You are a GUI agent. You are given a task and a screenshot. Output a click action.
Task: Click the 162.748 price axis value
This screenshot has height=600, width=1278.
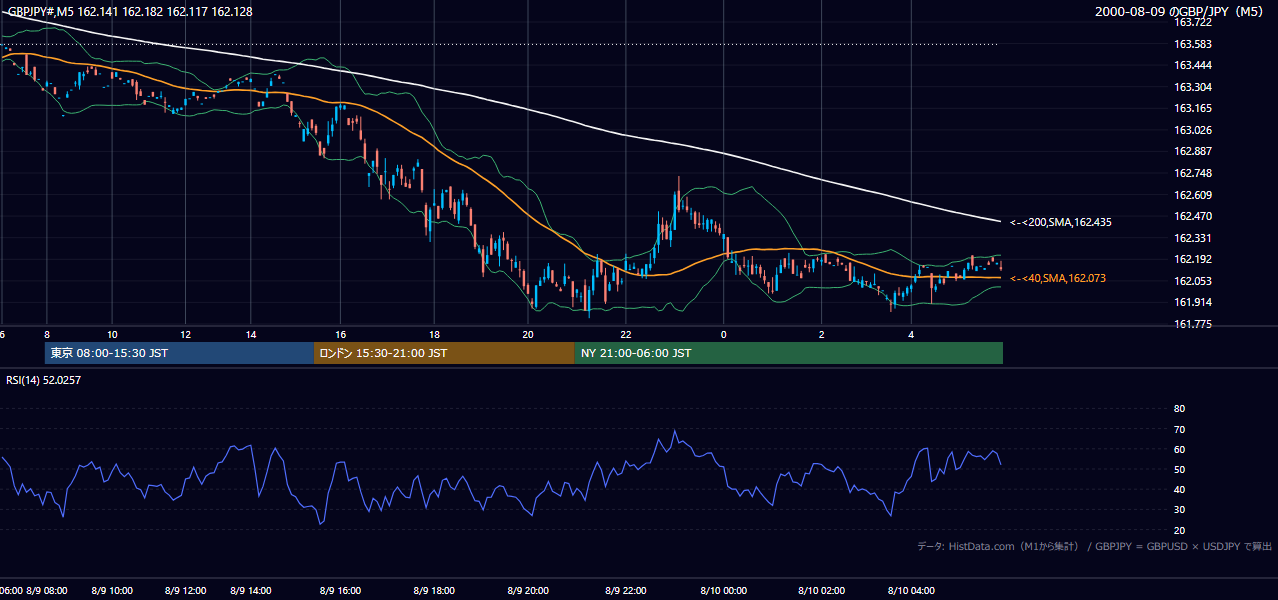pos(1192,173)
